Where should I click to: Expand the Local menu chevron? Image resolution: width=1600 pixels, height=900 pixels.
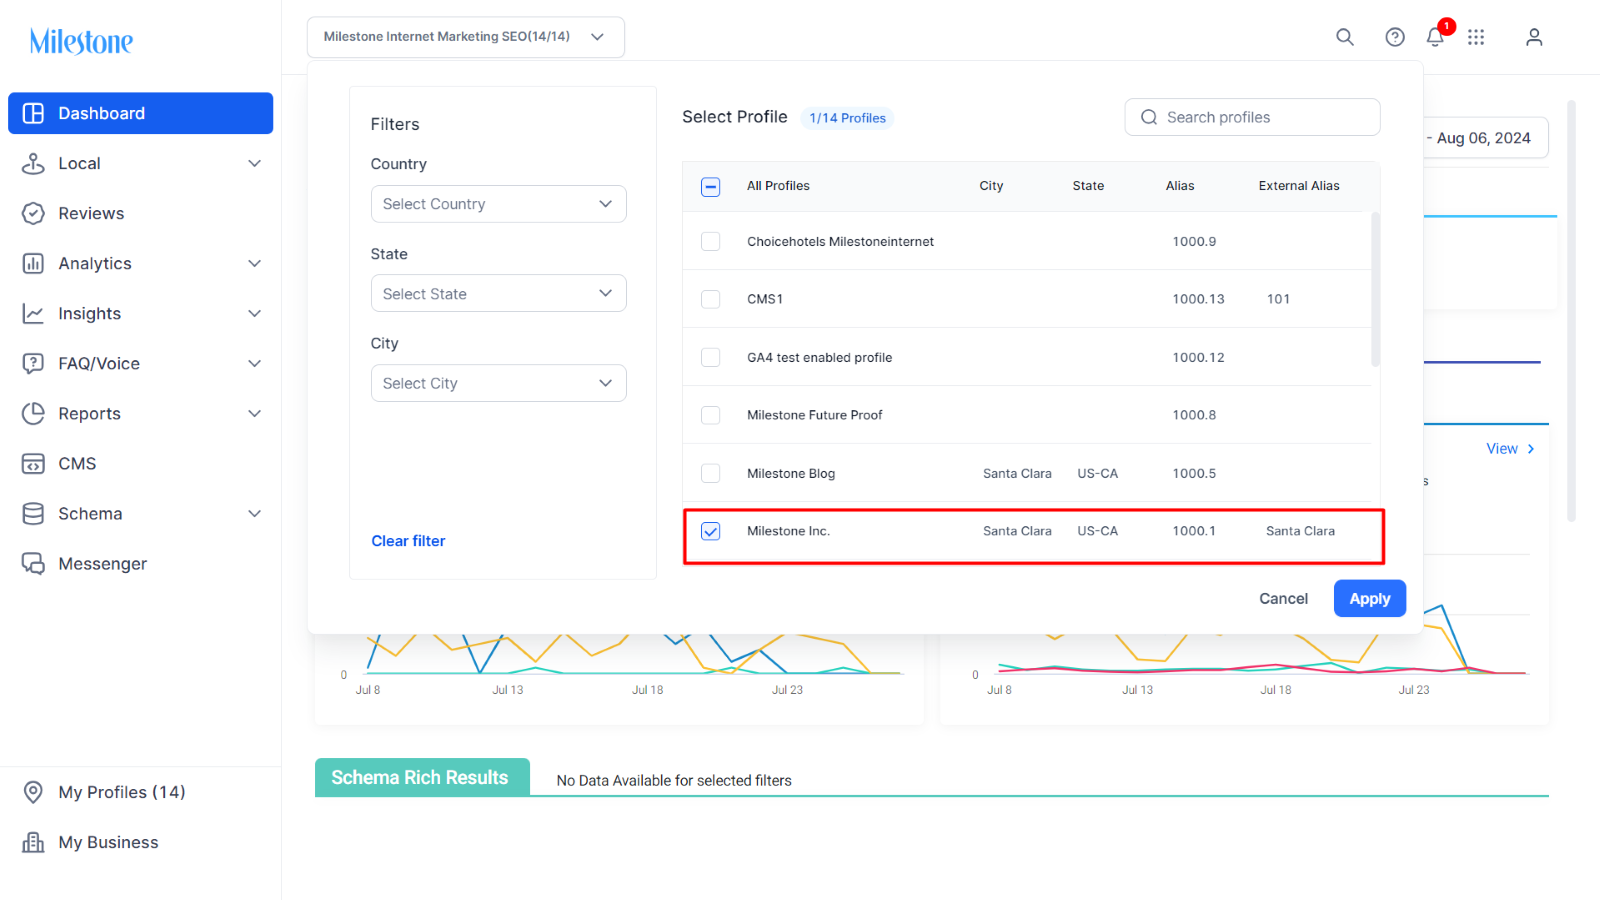pyautogui.click(x=255, y=163)
